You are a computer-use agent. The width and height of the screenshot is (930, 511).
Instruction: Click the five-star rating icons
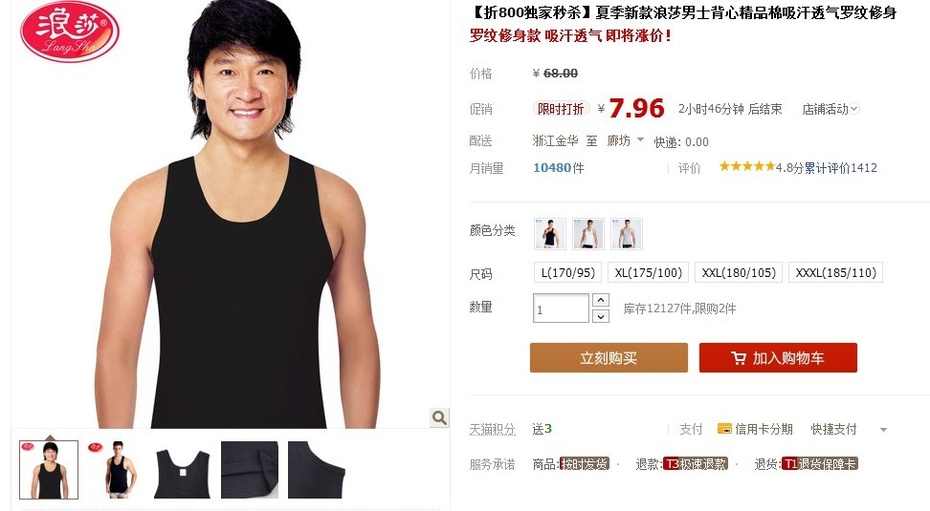tap(747, 167)
